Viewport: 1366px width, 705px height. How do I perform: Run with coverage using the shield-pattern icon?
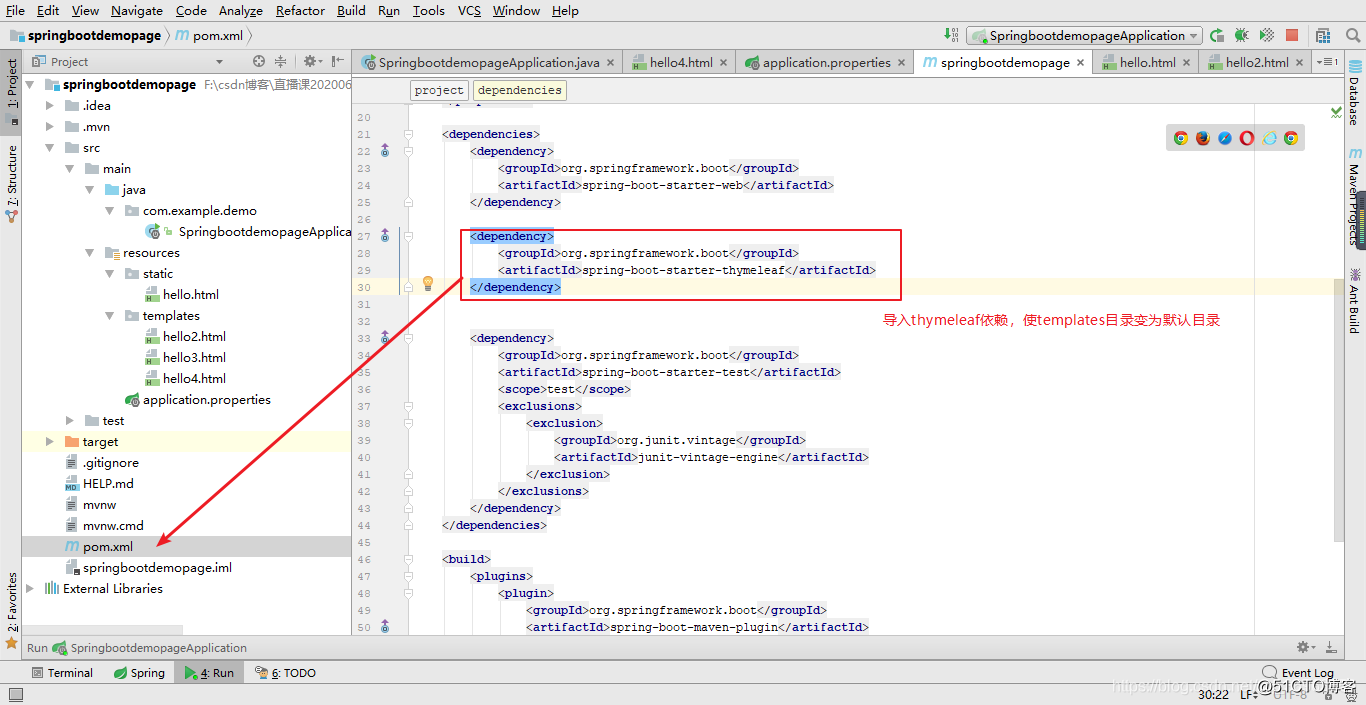tap(1267, 35)
